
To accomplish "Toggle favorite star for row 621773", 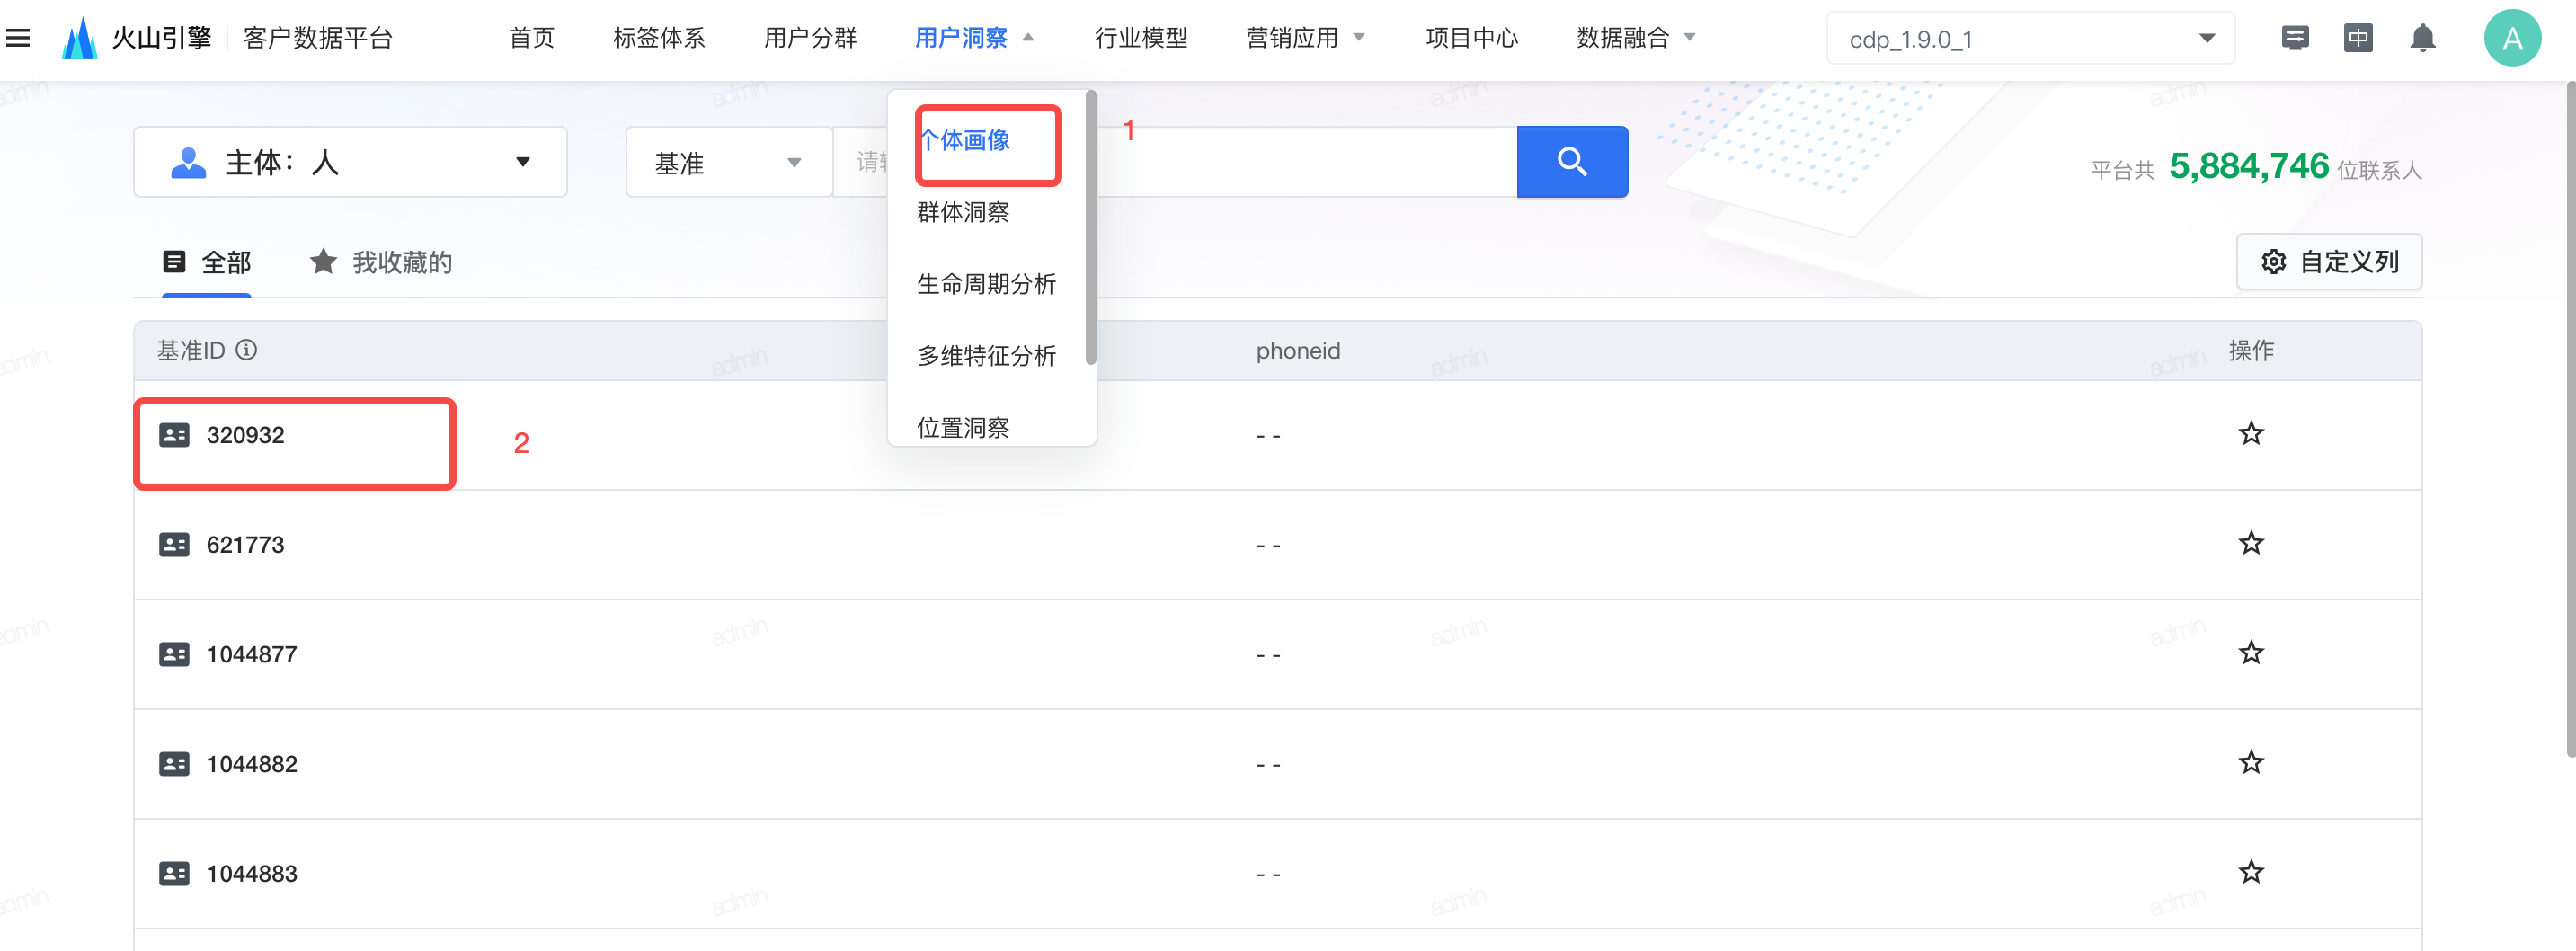I will tap(2250, 544).
